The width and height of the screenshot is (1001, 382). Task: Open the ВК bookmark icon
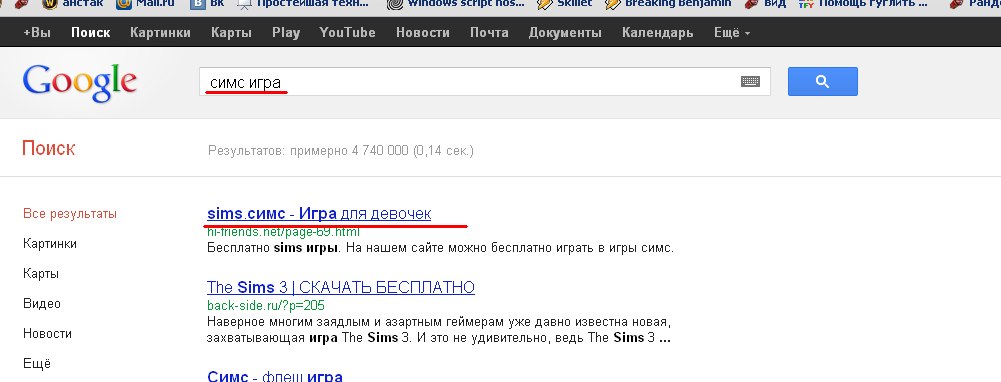point(199,4)
